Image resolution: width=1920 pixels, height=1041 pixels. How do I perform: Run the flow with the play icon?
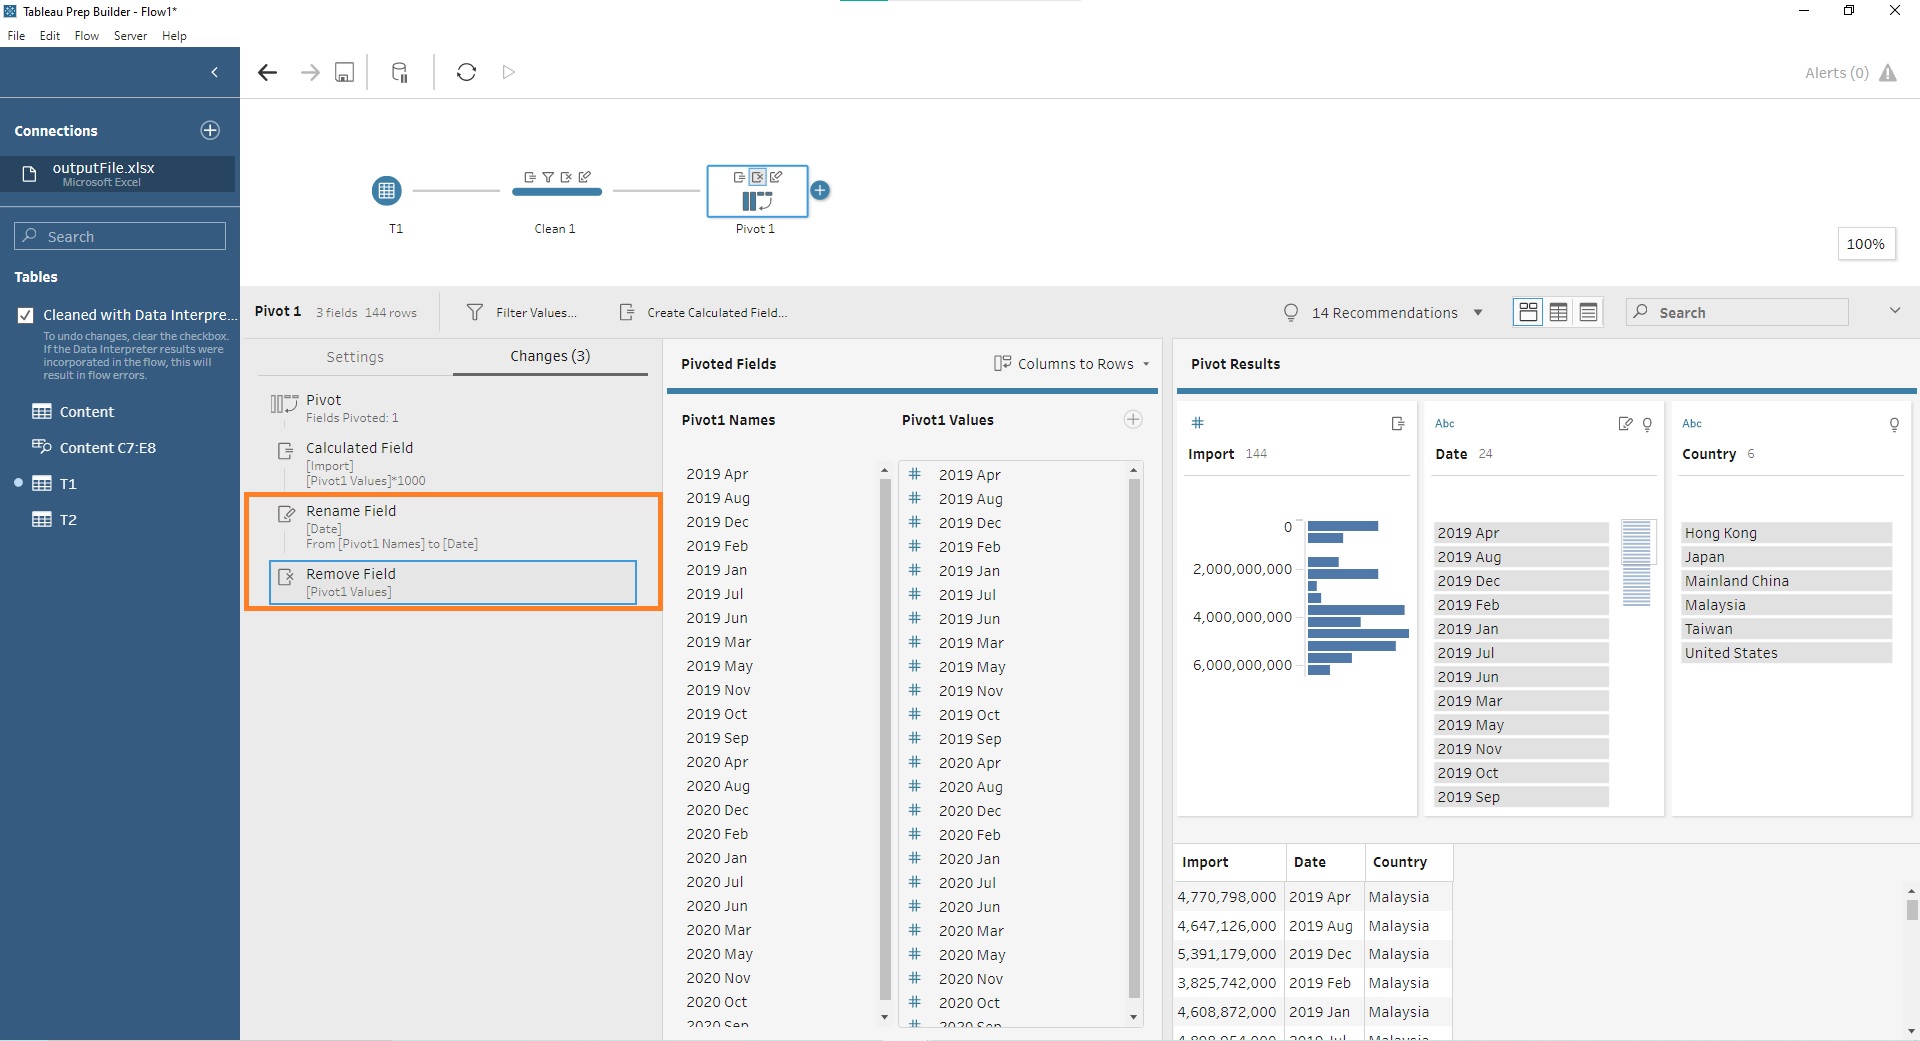click(x=508, y=72)
